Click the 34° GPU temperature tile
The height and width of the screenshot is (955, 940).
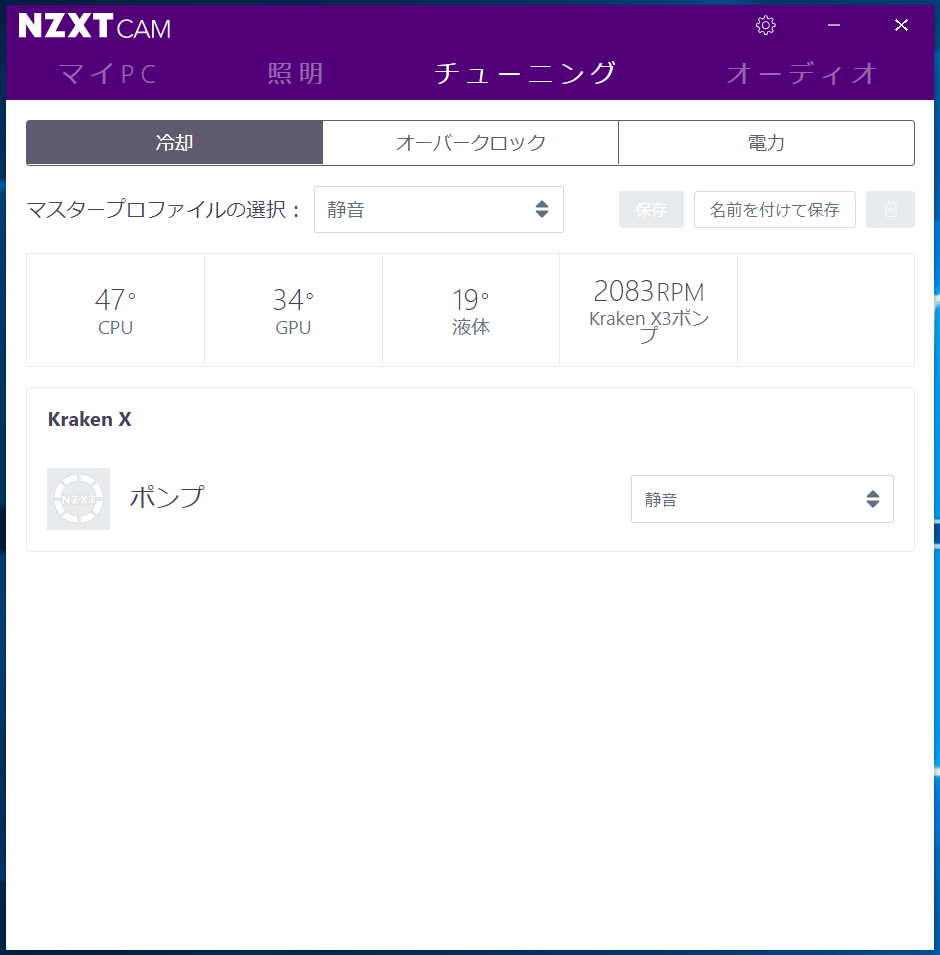[293, 310]
